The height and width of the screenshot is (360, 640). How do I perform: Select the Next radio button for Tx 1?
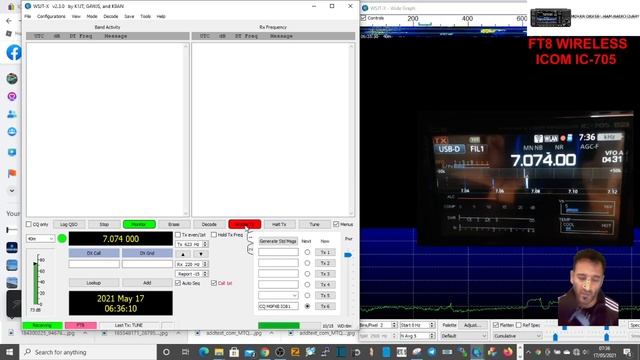(307, 252)
